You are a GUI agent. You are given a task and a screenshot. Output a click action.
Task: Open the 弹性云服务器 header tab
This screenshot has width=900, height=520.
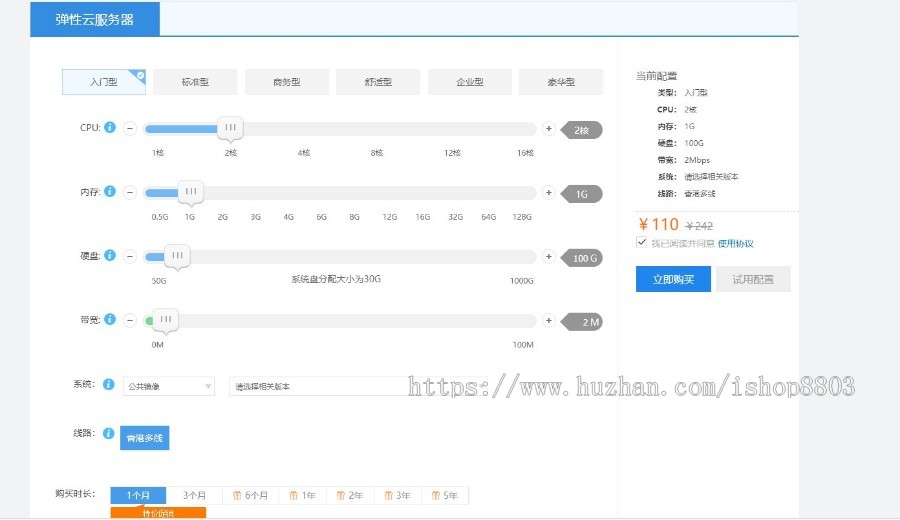pyautogui.click(x=95, y=20)
